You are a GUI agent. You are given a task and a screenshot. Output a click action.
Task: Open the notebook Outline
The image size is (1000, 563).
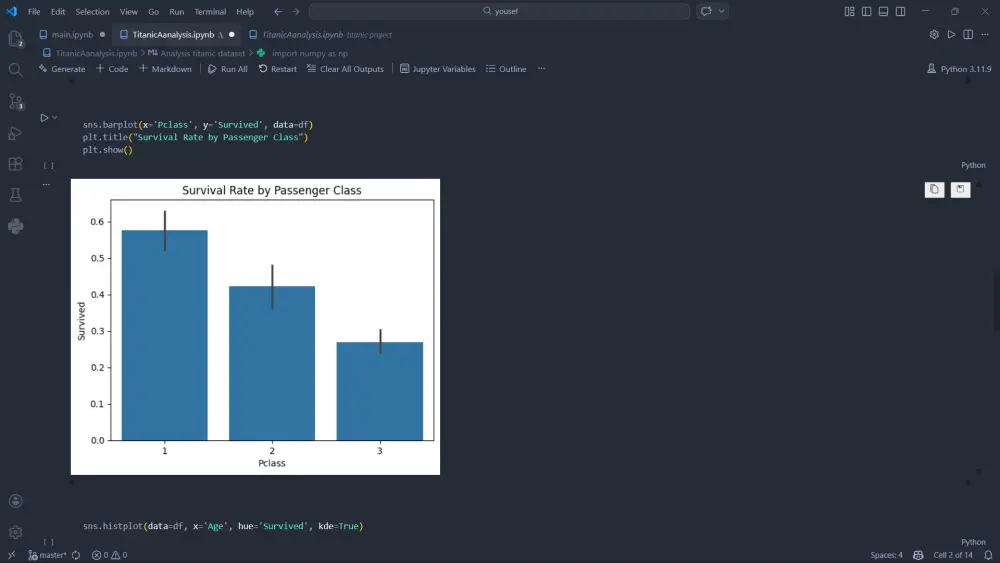[x=506, y=69]
